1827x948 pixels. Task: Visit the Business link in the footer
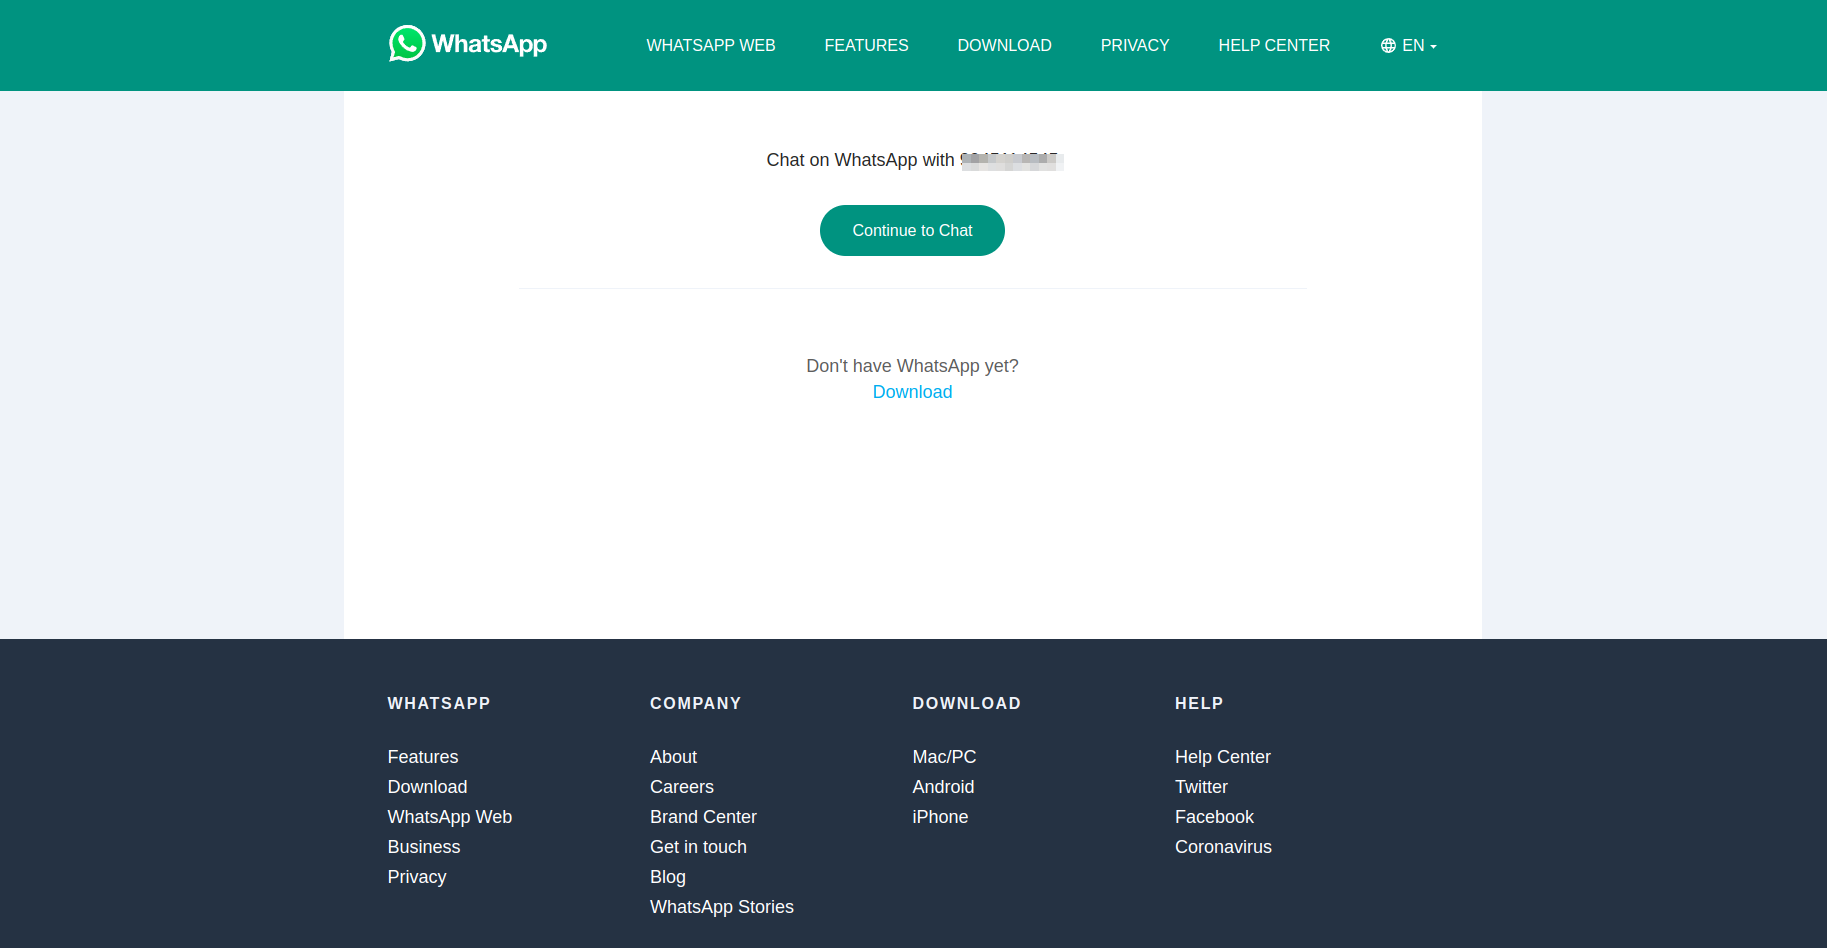424,847
